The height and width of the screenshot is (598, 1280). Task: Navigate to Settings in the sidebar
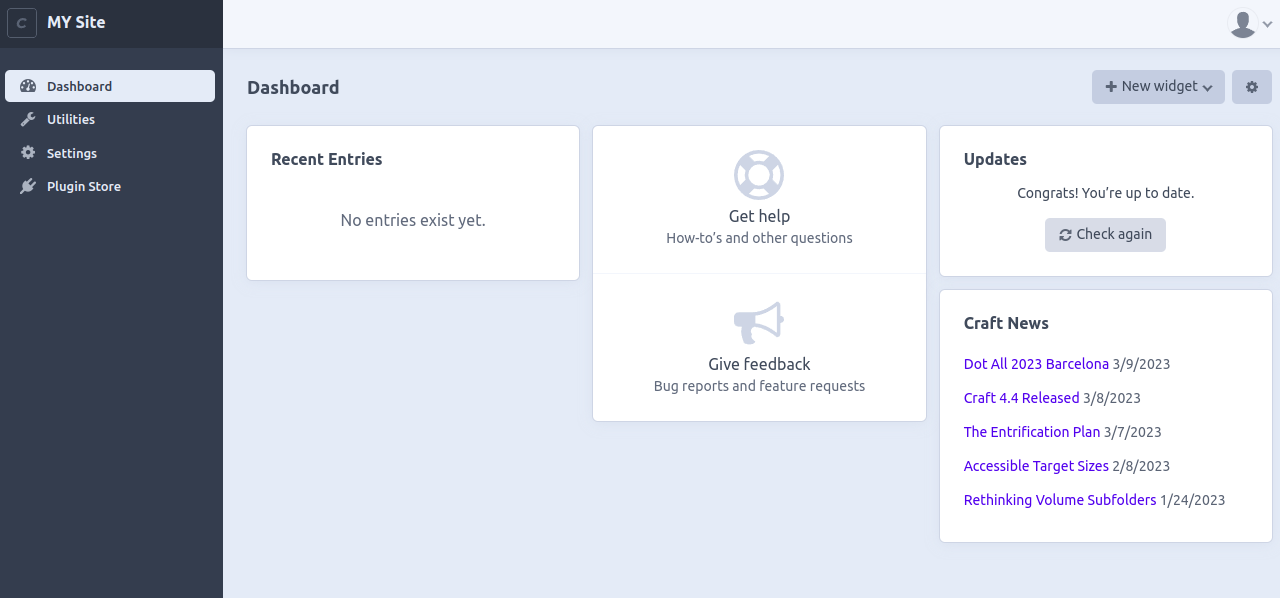72,153
